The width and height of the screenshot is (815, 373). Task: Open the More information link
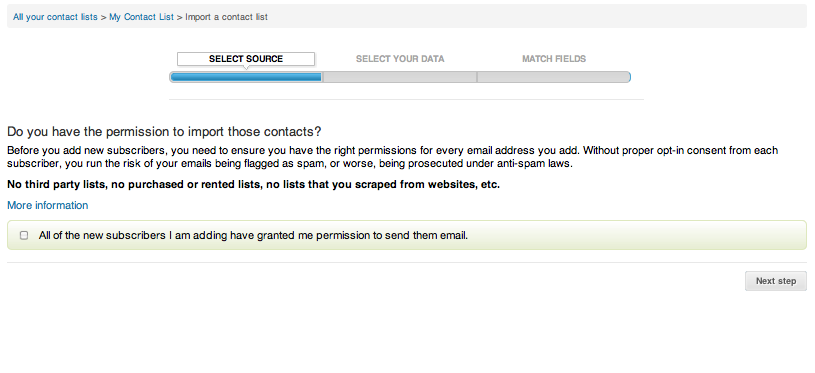click(x=47, y=205)
